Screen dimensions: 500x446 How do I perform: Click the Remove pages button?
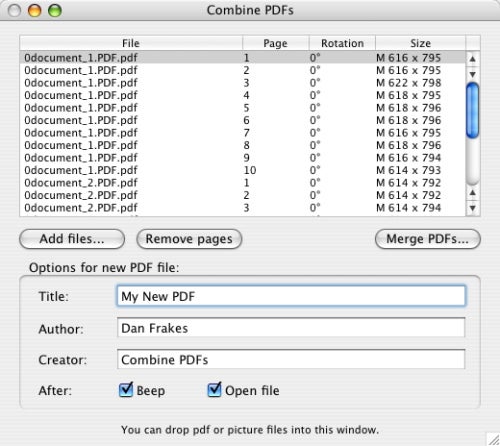(189, 239)
